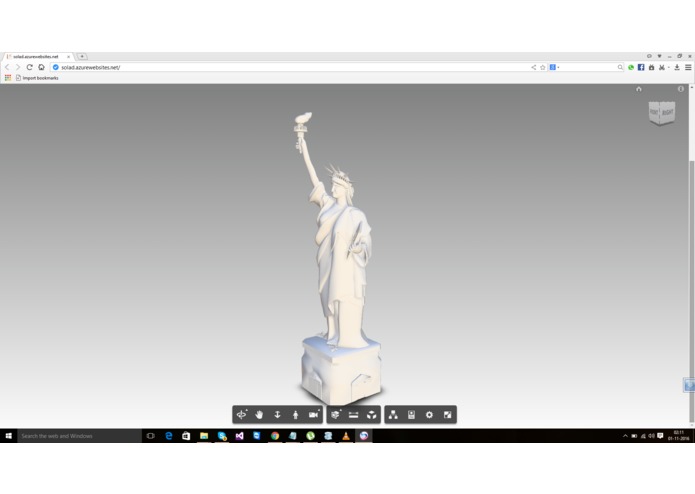This screenshot has width=695, height=494.
Task: Click the browser search box
Action: pos(588,67)
